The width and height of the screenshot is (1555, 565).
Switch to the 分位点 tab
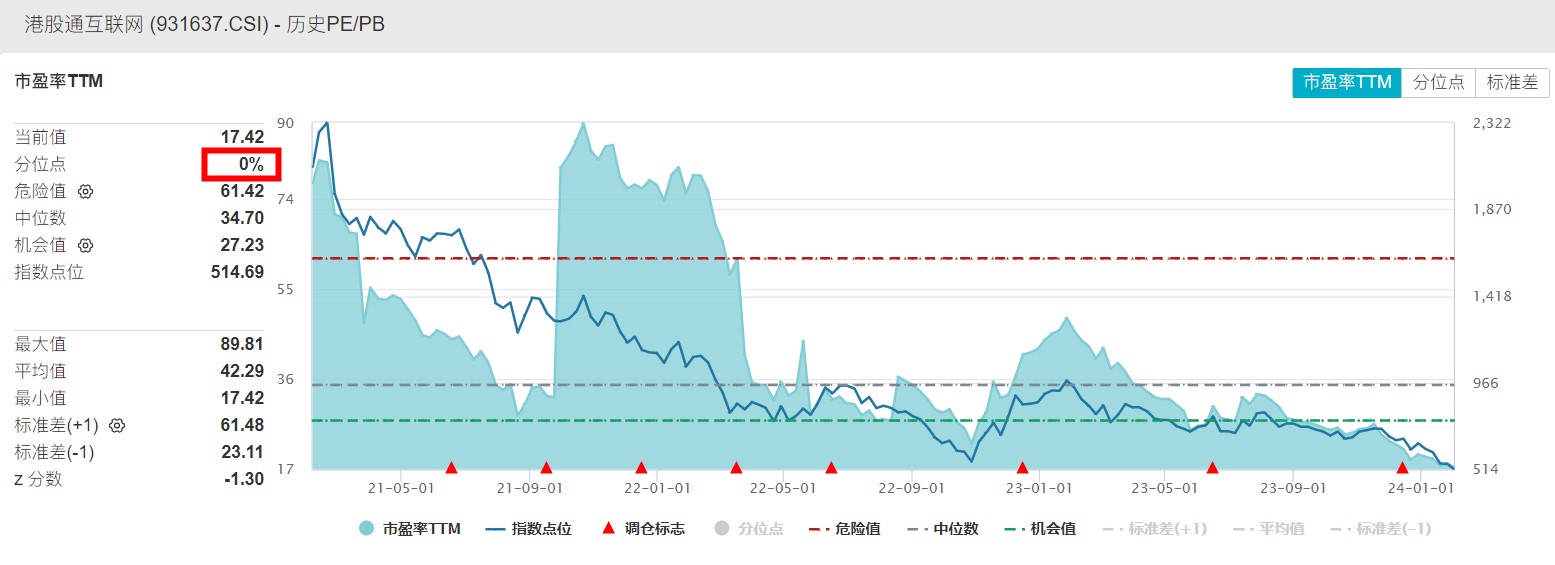(x=1438, y=83)
